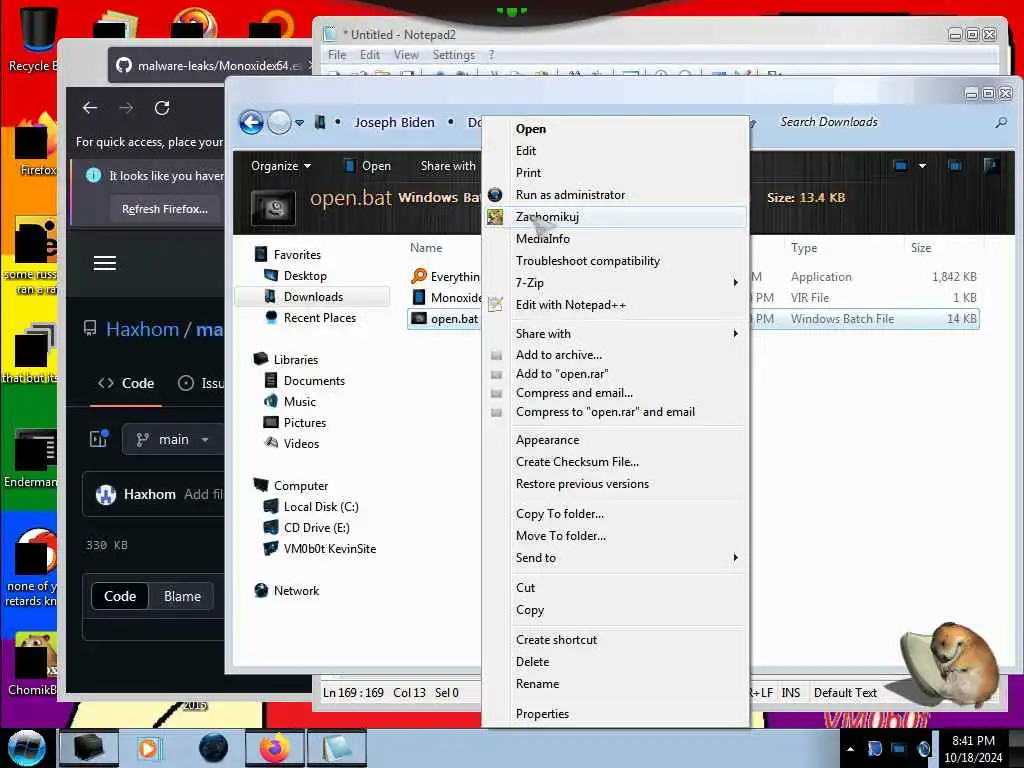
Task: Expand Share with submenu in context menu
Action: click(x=616, y=334)
